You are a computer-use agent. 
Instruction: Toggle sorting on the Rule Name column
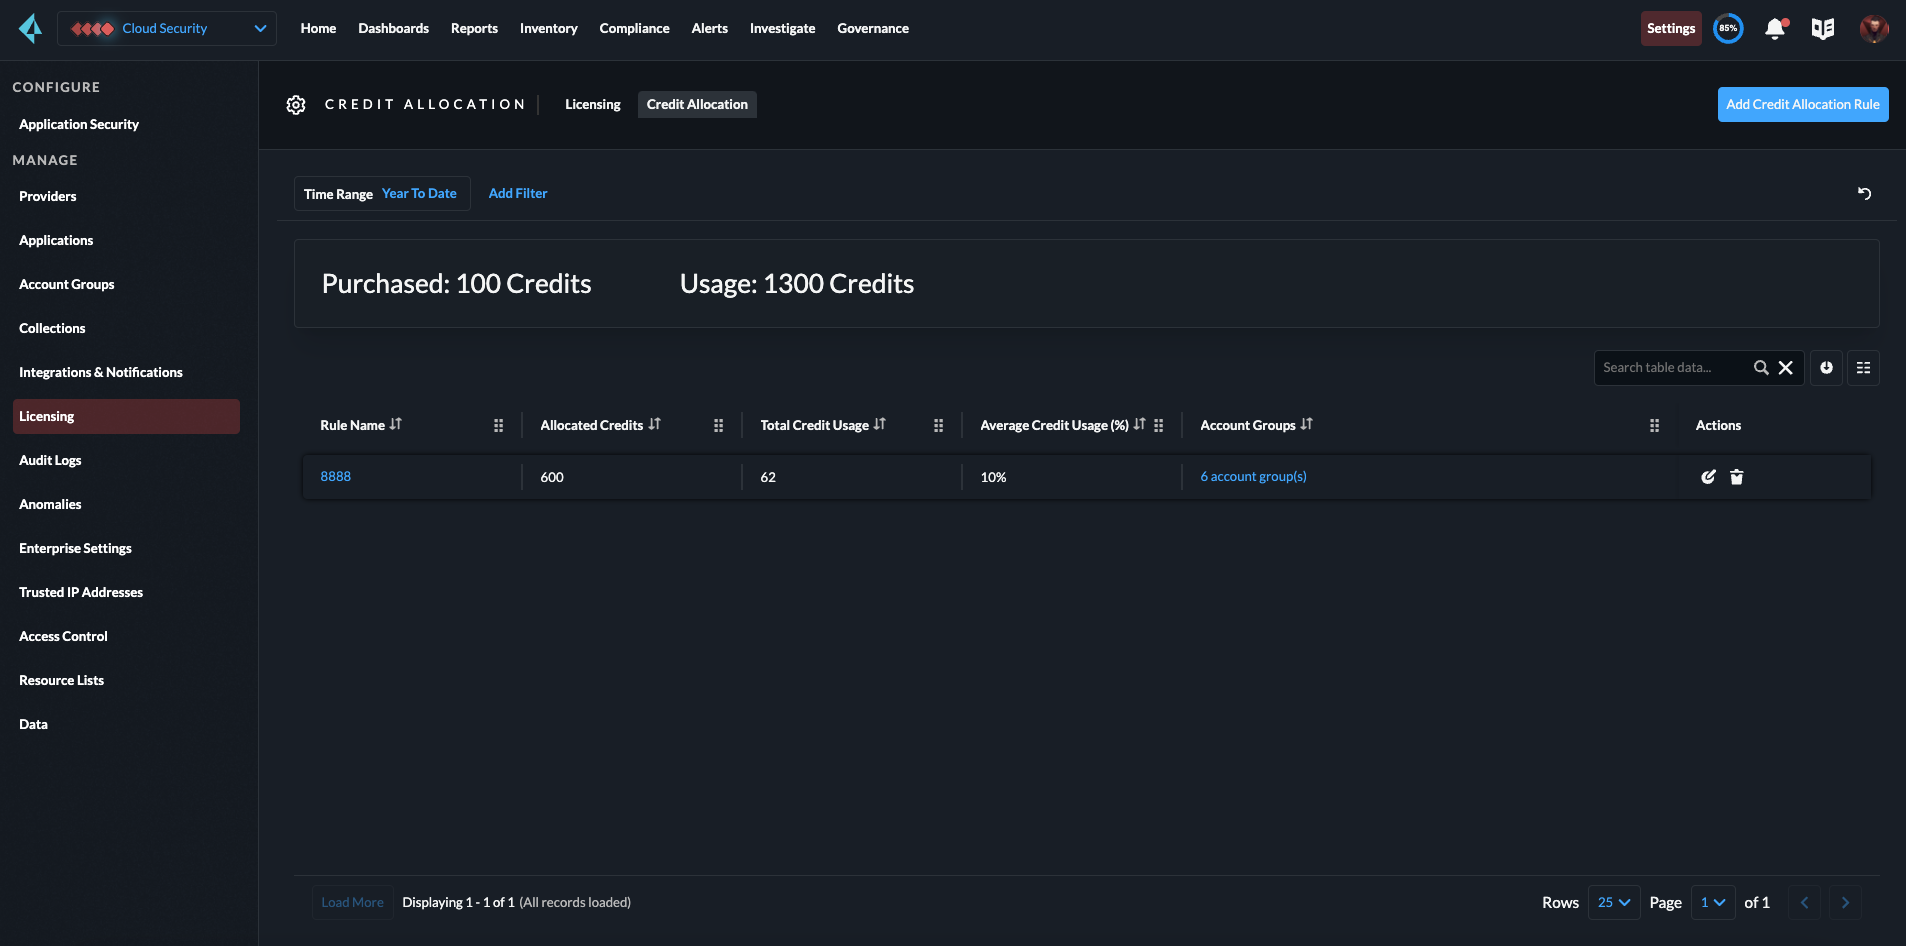pos(396,424)
